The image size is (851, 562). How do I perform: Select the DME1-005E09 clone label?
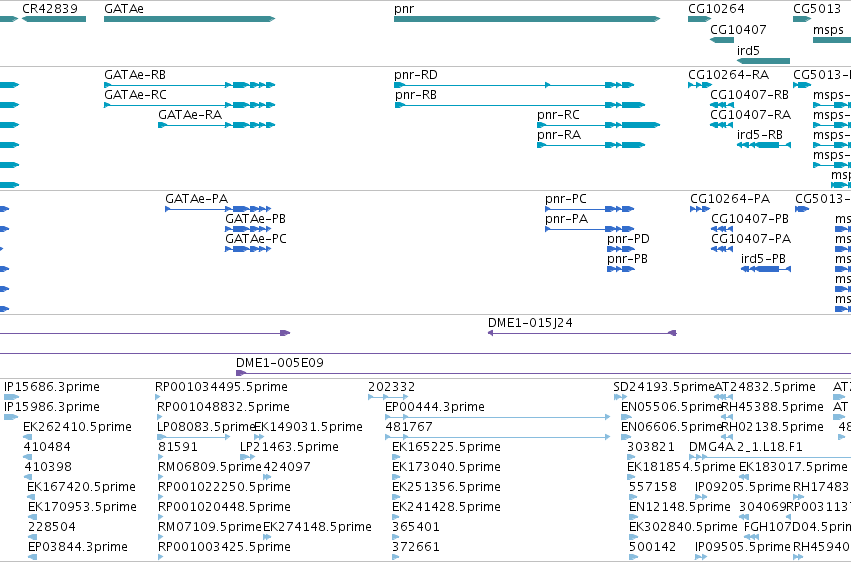[x=280, y=363]
